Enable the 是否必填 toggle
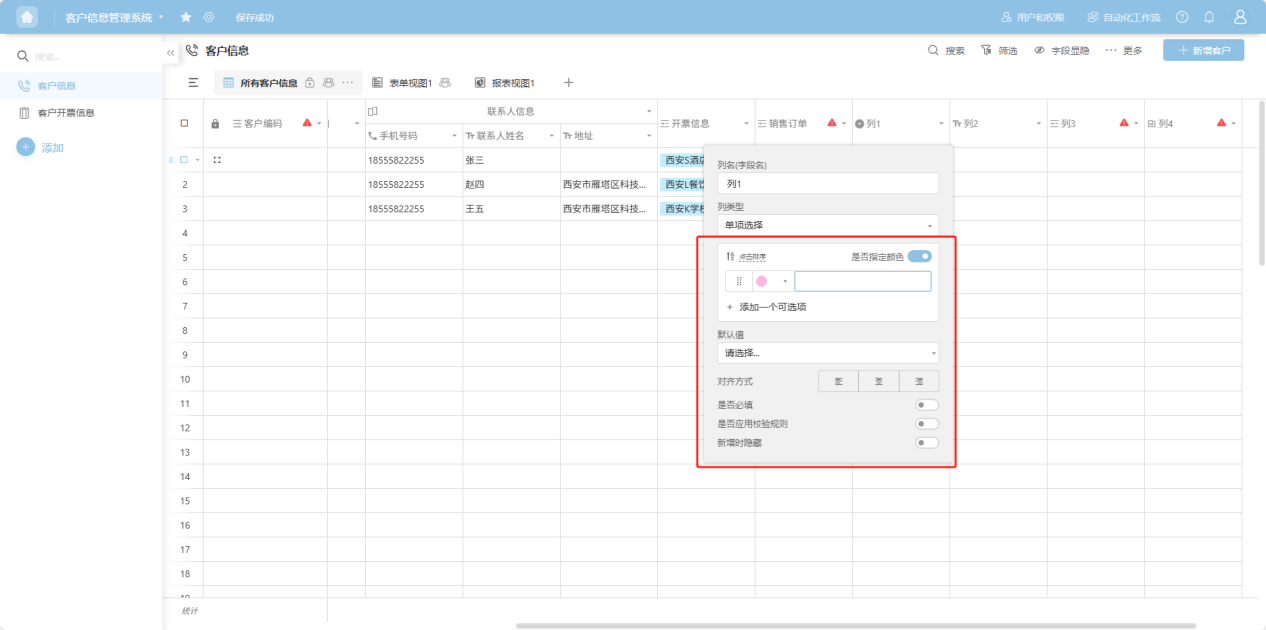This screenshot has height=630, width=1266. (927, 405)
